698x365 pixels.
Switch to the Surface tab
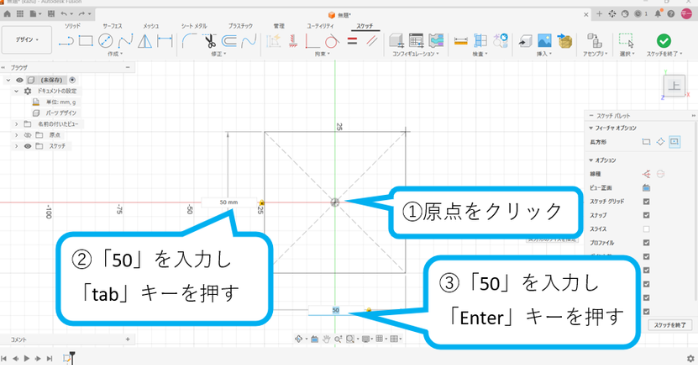pyautogui.click(x=112, y=26)
